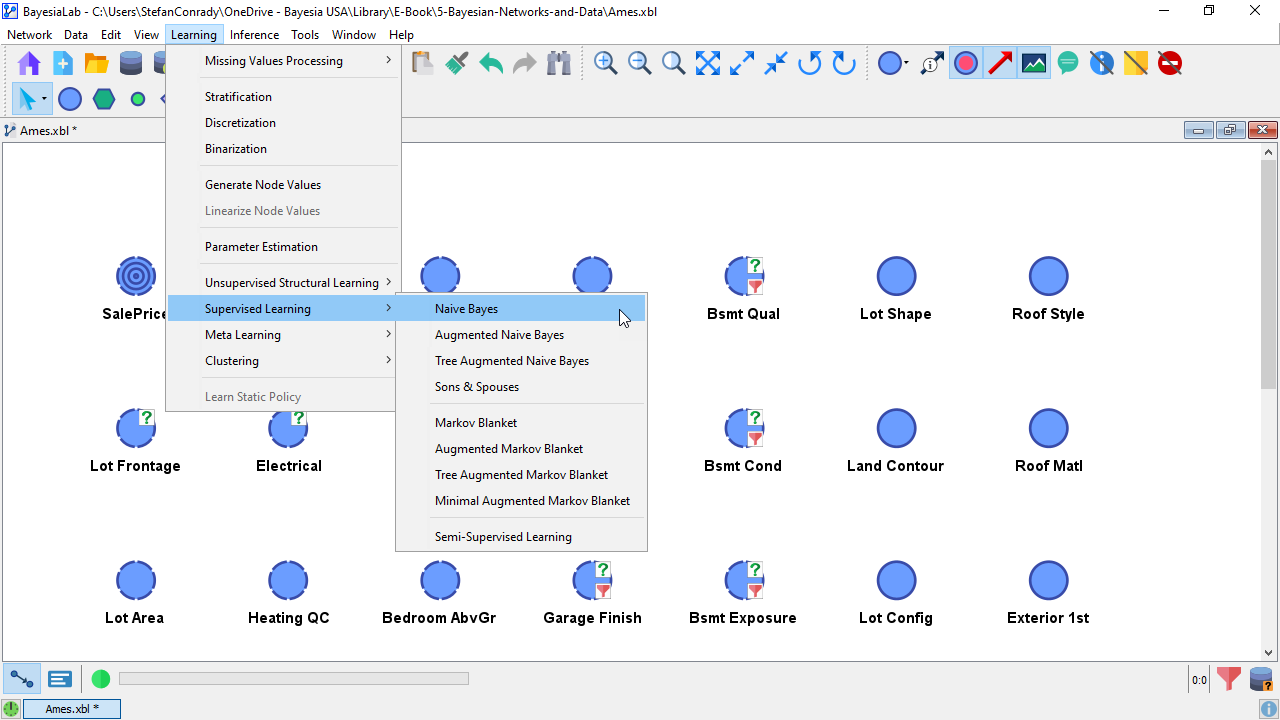The height and width of the screenshot is (720, 1280).
Task: Open the Ames.xbl window tab at the bottom
Action: pyautogui.click(x=72, y=709)
